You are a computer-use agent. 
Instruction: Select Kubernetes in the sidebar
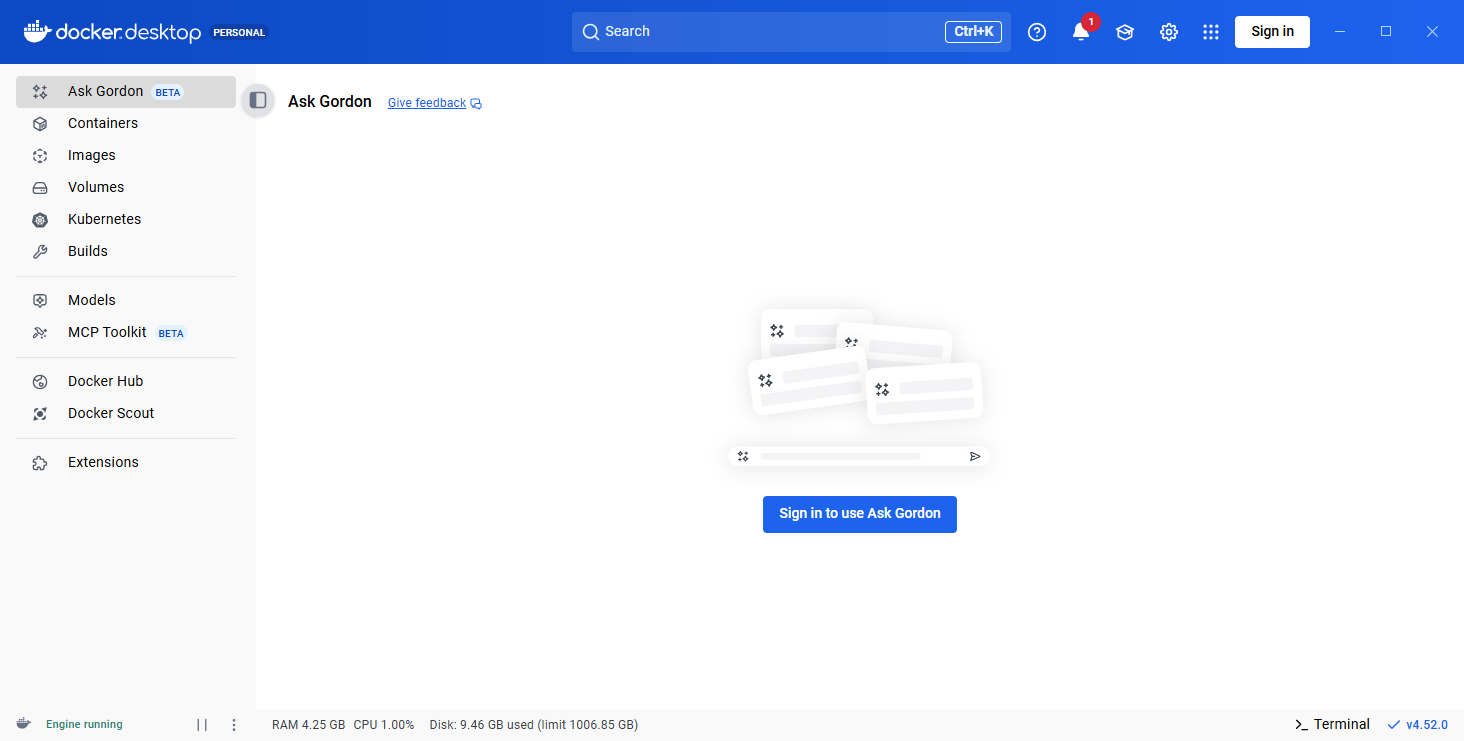(126, 220)
